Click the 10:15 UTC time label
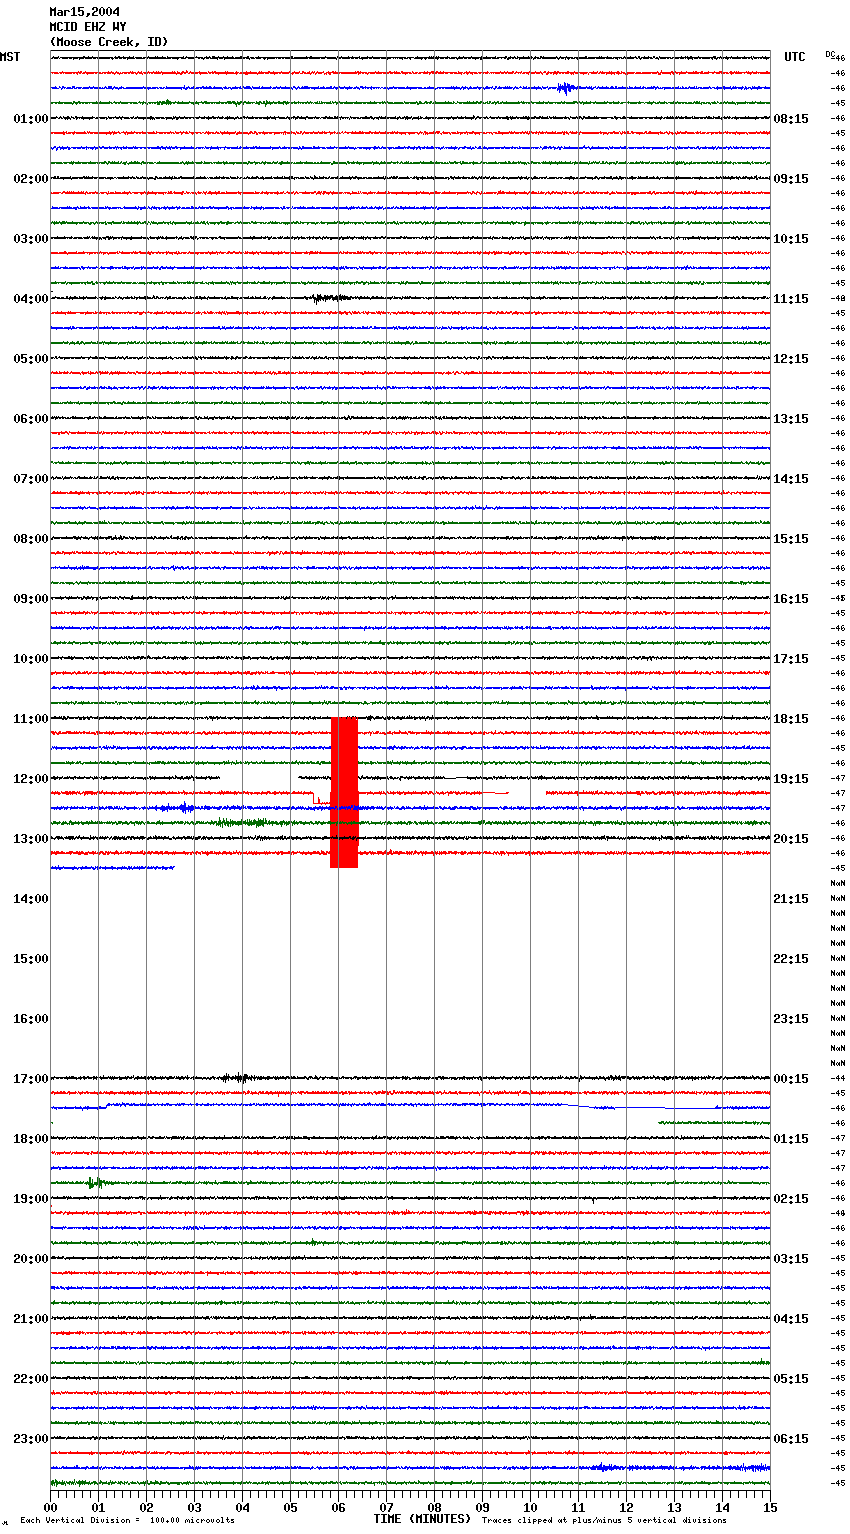 tap(791, 239)
